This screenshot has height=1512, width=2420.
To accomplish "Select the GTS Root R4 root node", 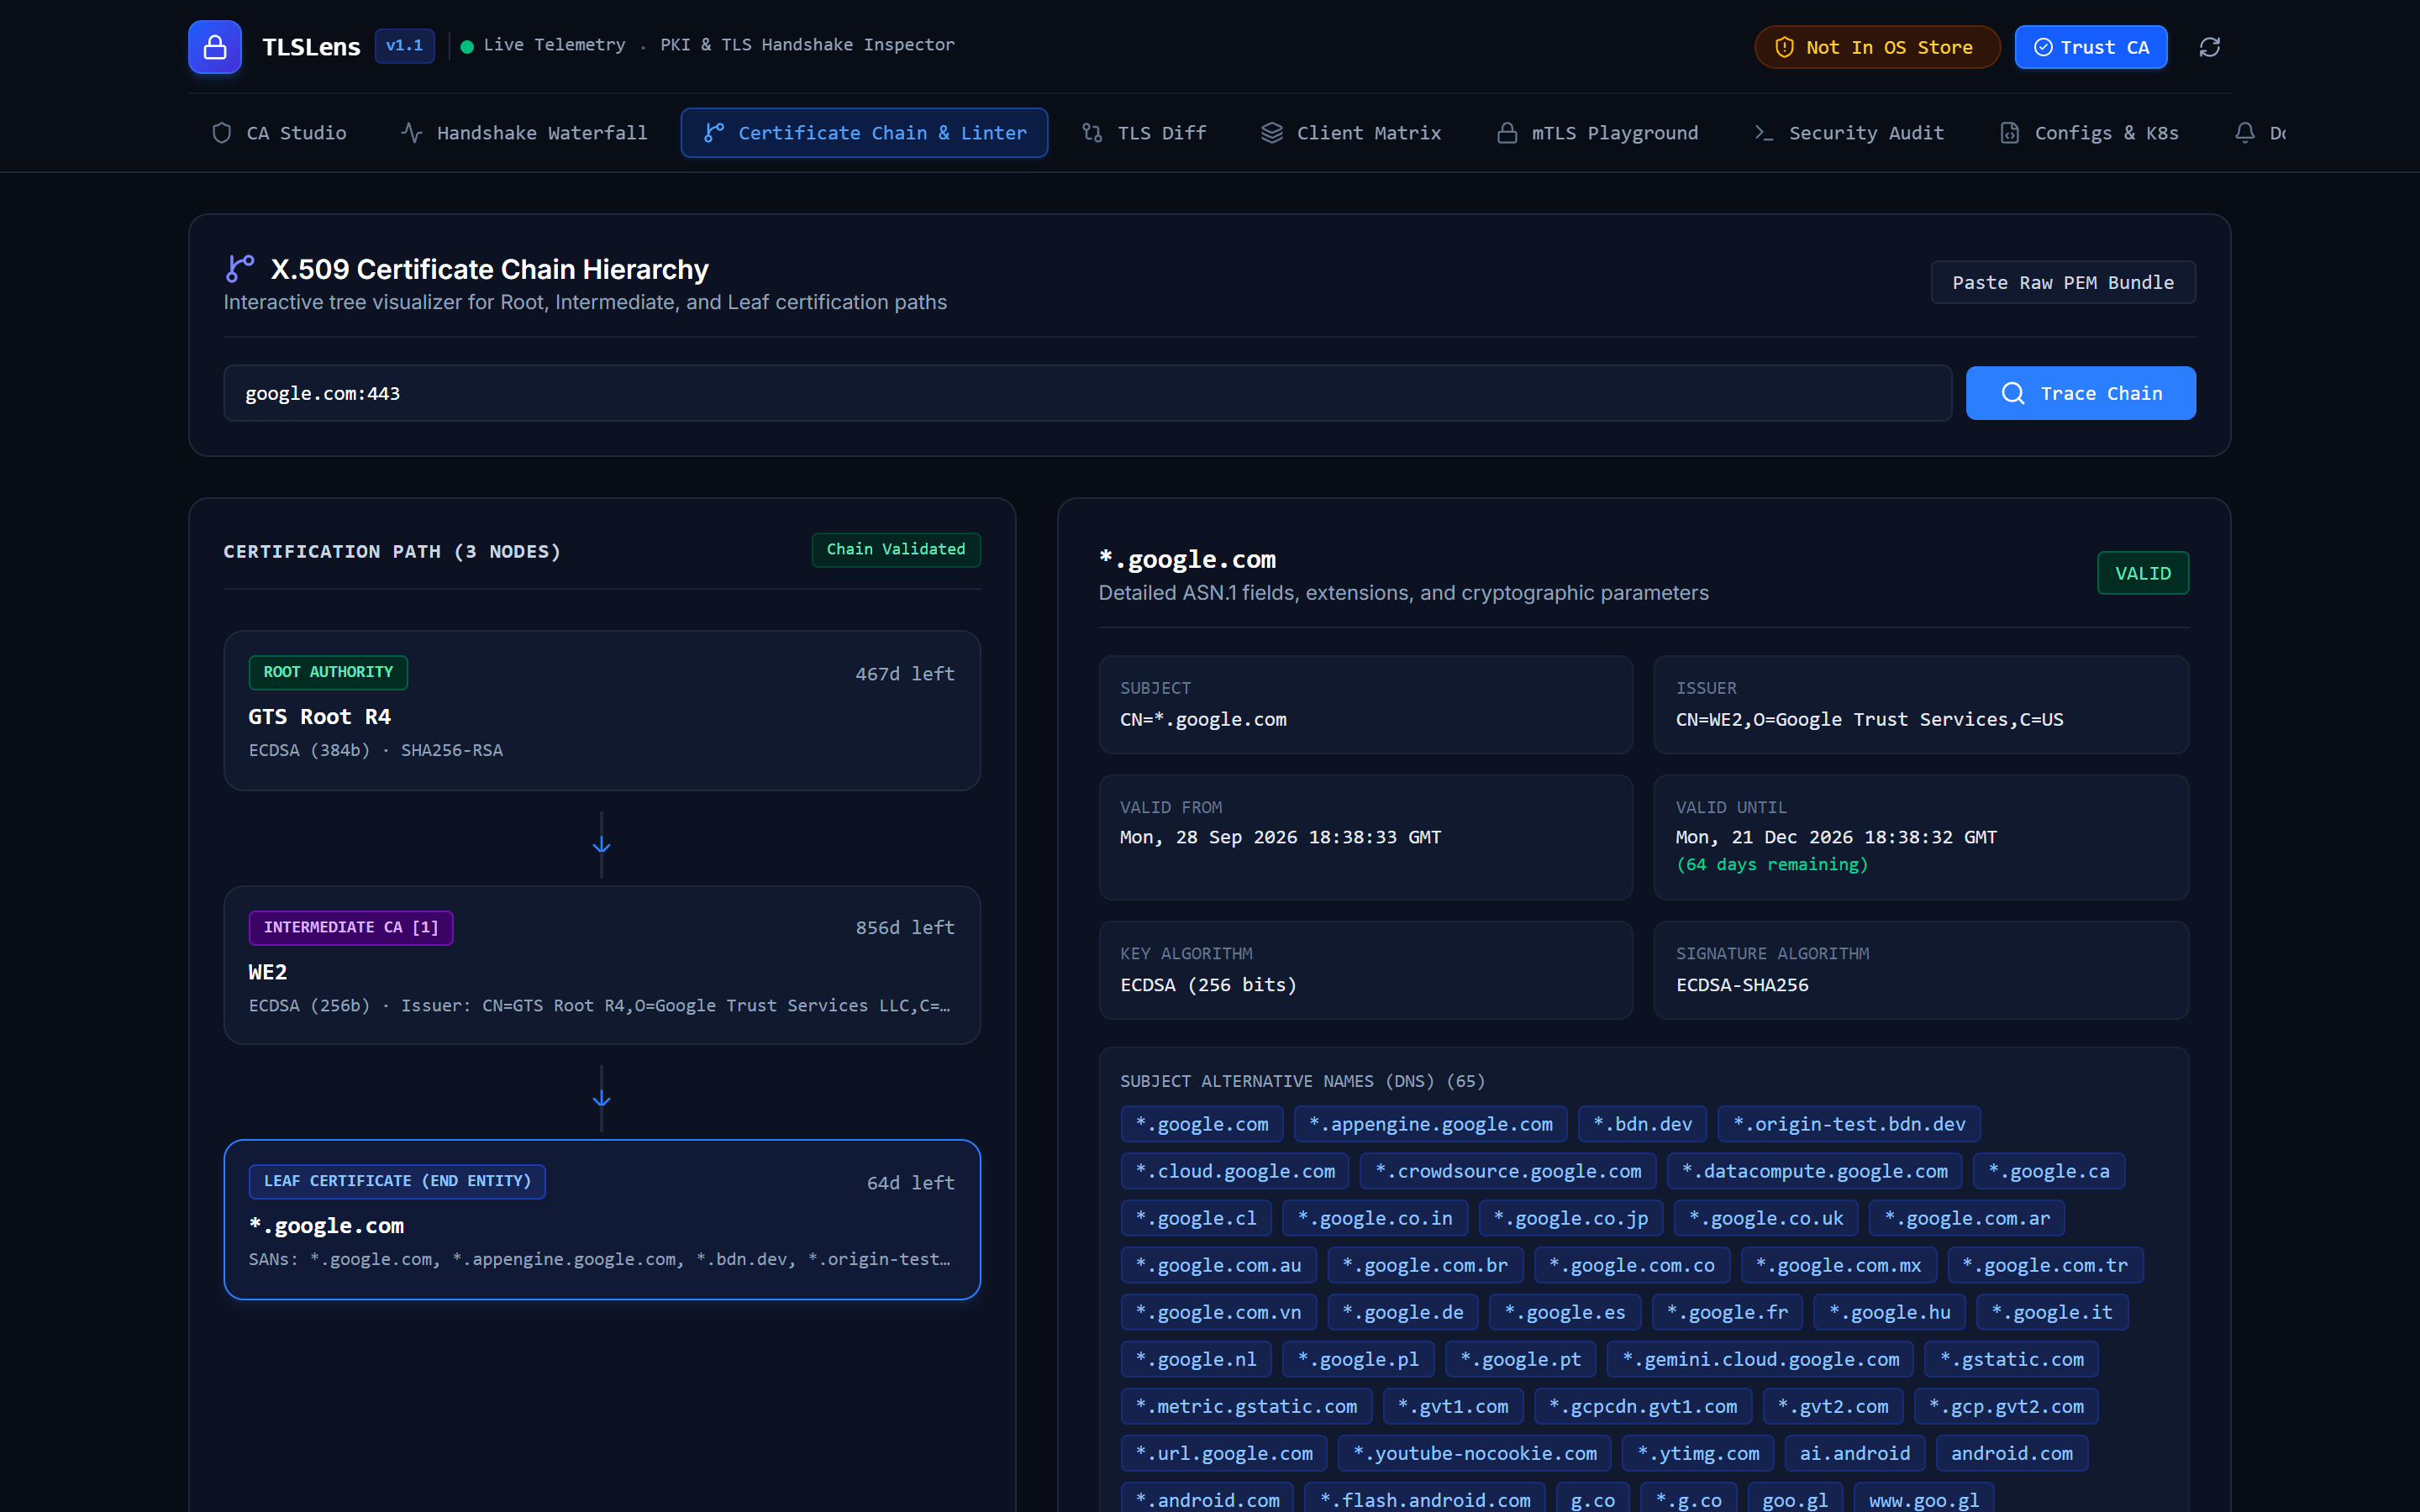I will [602, 710].
